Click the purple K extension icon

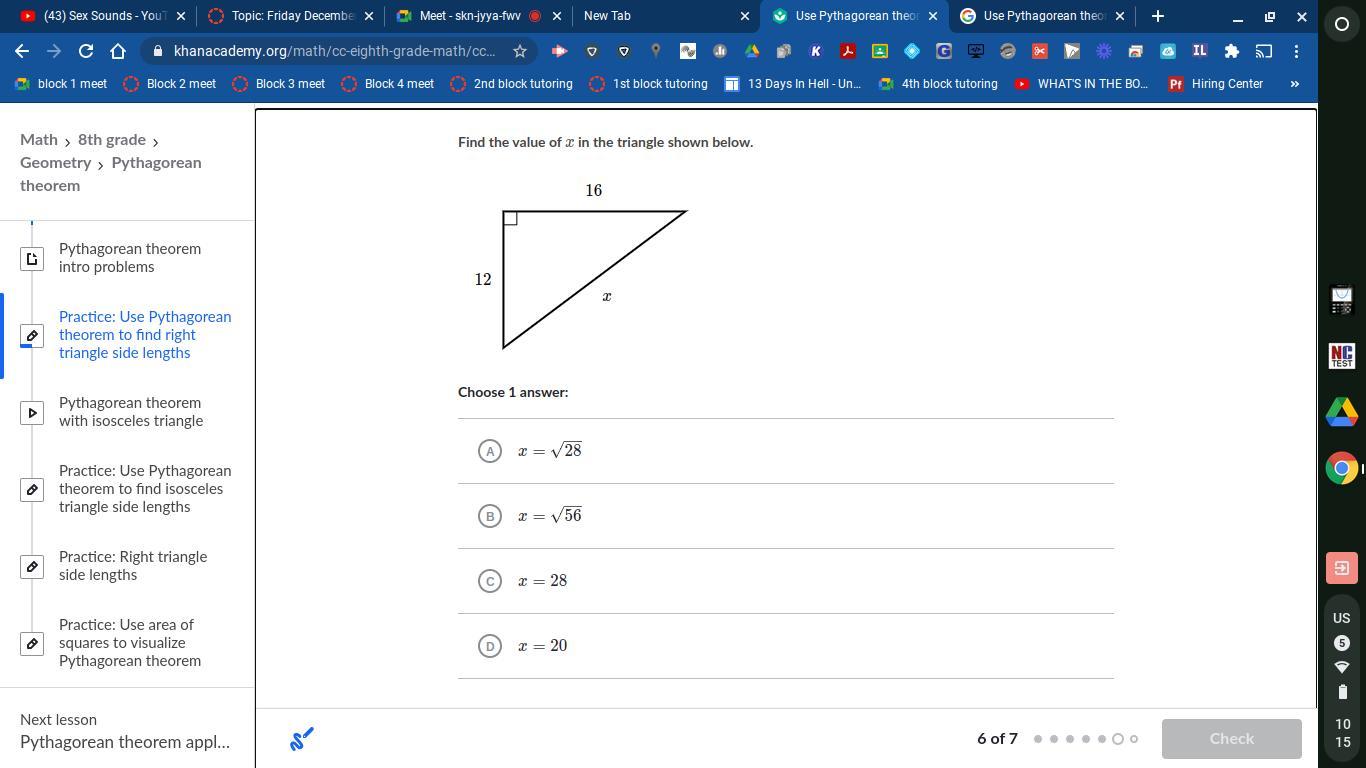tap(816, 51)
